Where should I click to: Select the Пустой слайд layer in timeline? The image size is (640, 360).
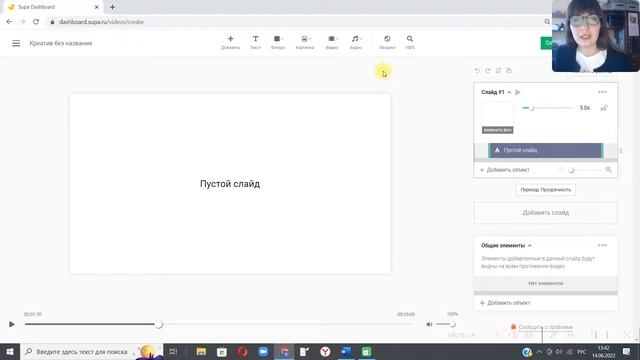point(545,150)
